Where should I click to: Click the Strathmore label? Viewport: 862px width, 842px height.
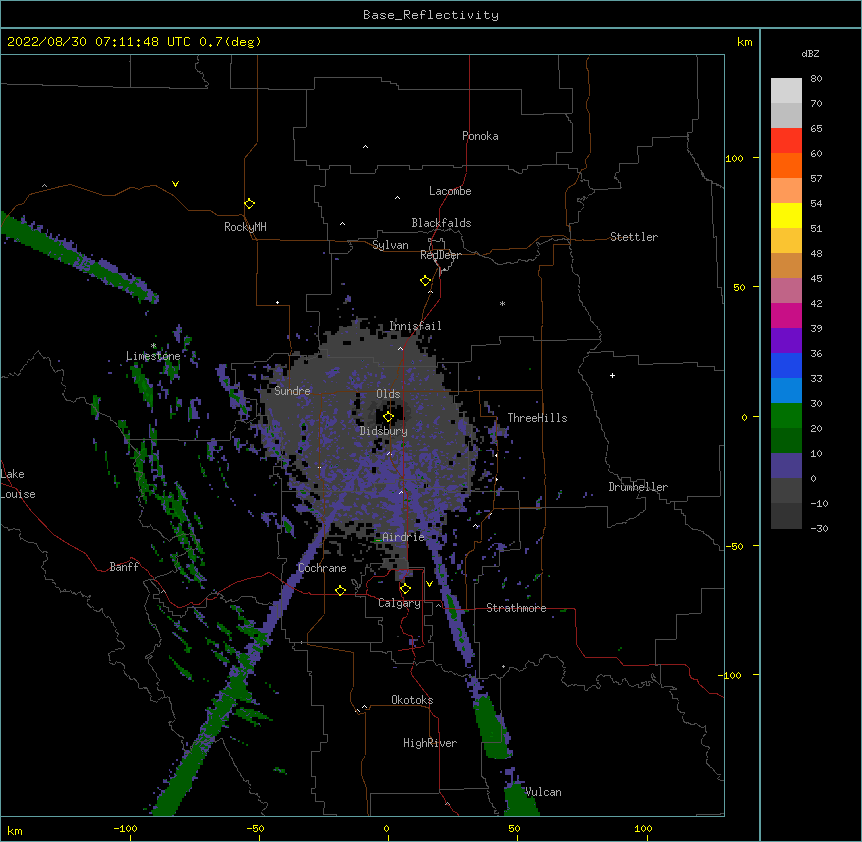(516, 608)
